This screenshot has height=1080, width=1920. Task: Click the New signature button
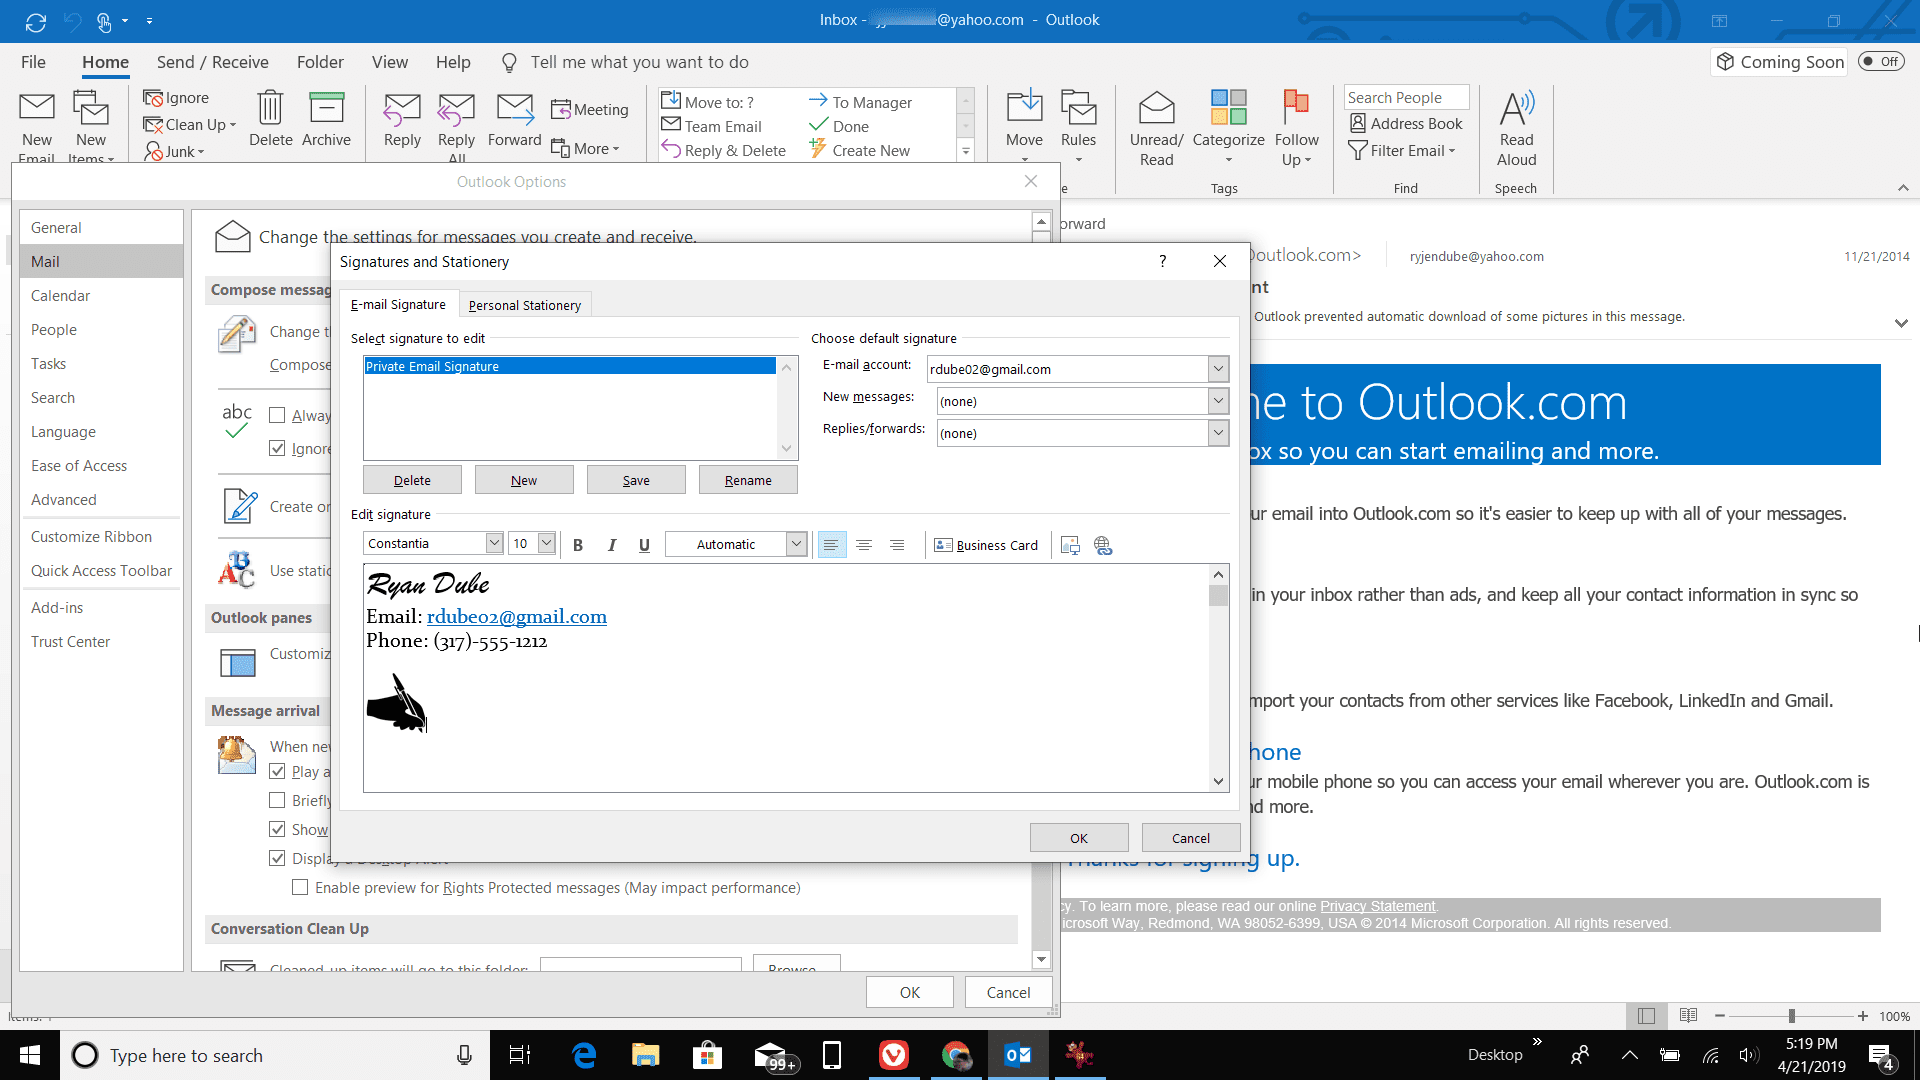point(524,479)
